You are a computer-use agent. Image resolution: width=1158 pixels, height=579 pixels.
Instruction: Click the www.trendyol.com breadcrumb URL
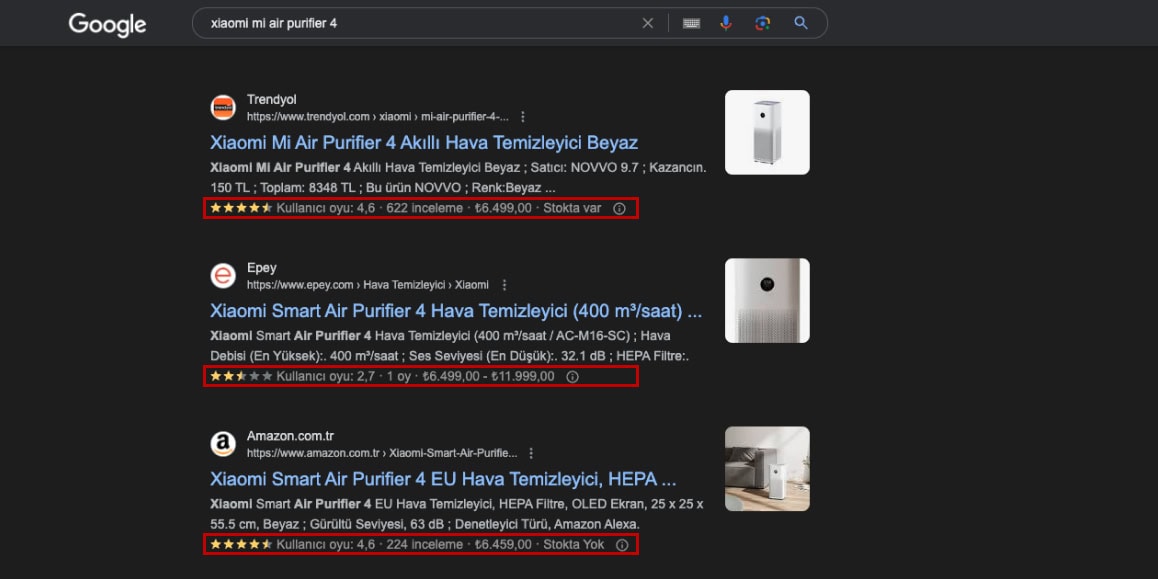377,117
